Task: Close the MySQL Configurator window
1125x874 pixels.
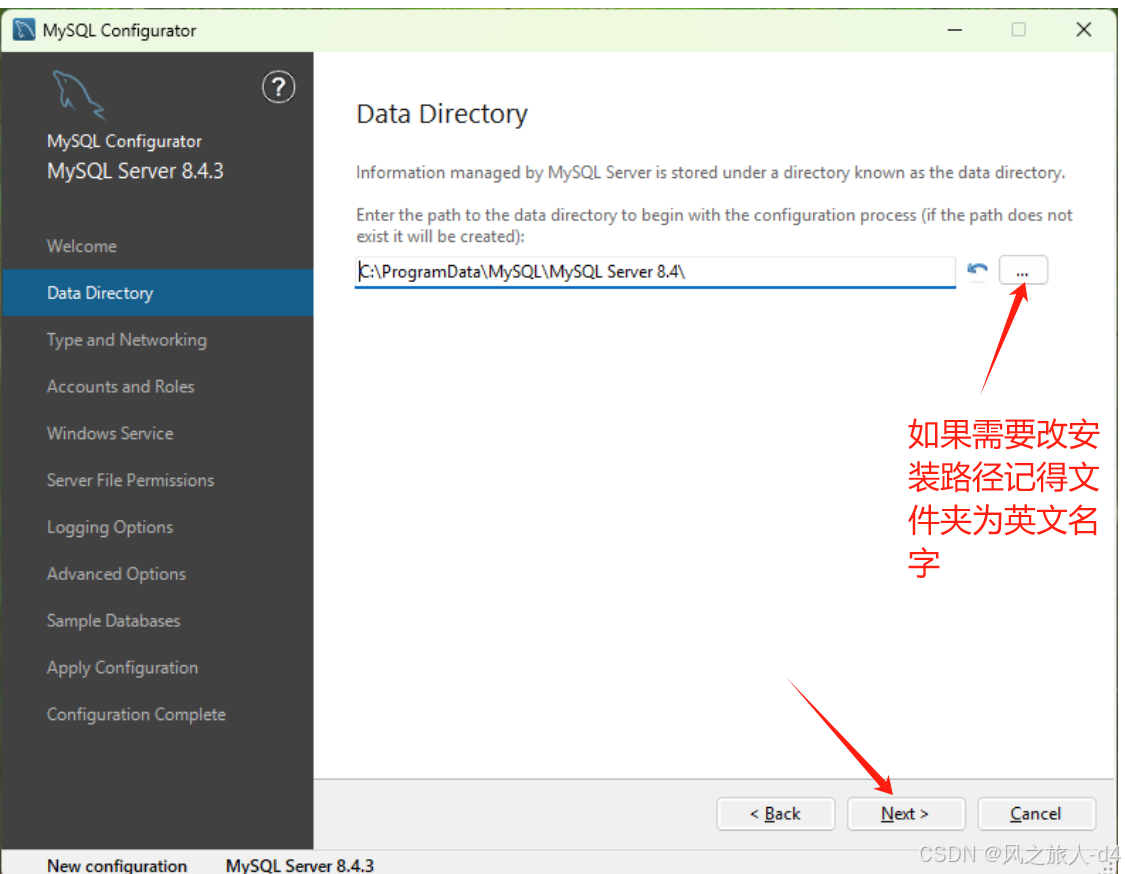Action: 1084,30
